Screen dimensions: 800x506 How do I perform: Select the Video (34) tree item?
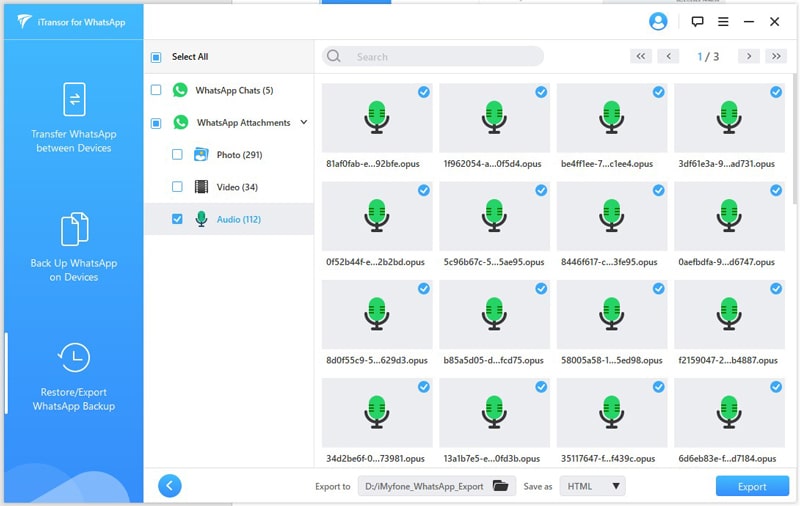pos(229,187)
